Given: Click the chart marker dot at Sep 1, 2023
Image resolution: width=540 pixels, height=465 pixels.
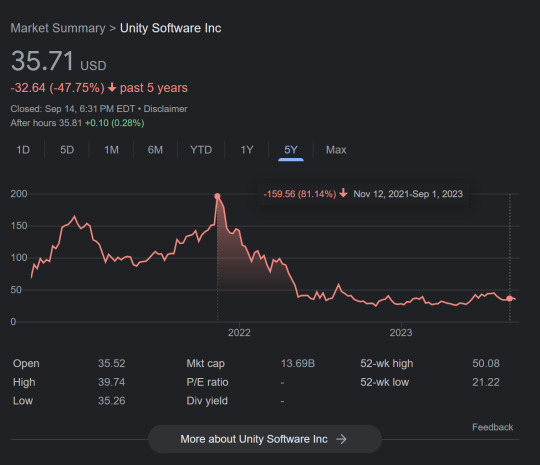Looking at the screenshot, I should click(x=509, y=299).
